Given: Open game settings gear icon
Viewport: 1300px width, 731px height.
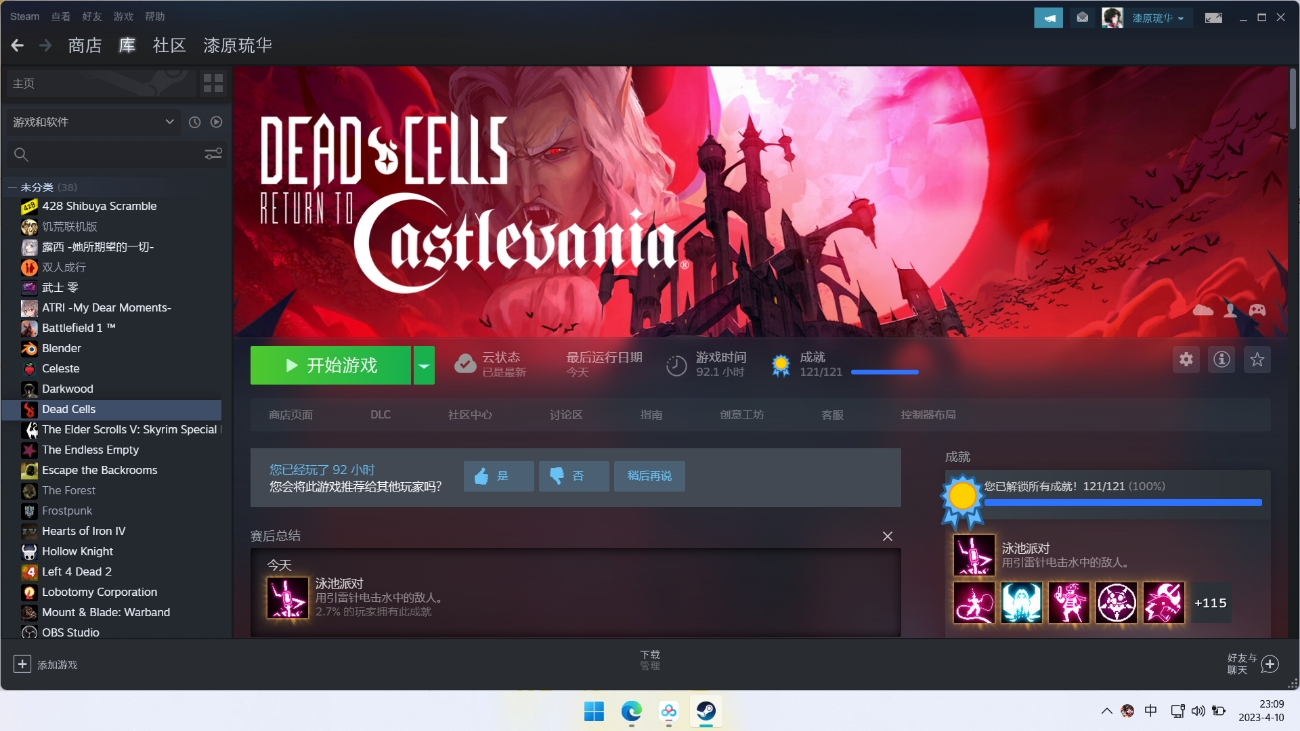Looking at the screenshot, I should coord(1186,360).
